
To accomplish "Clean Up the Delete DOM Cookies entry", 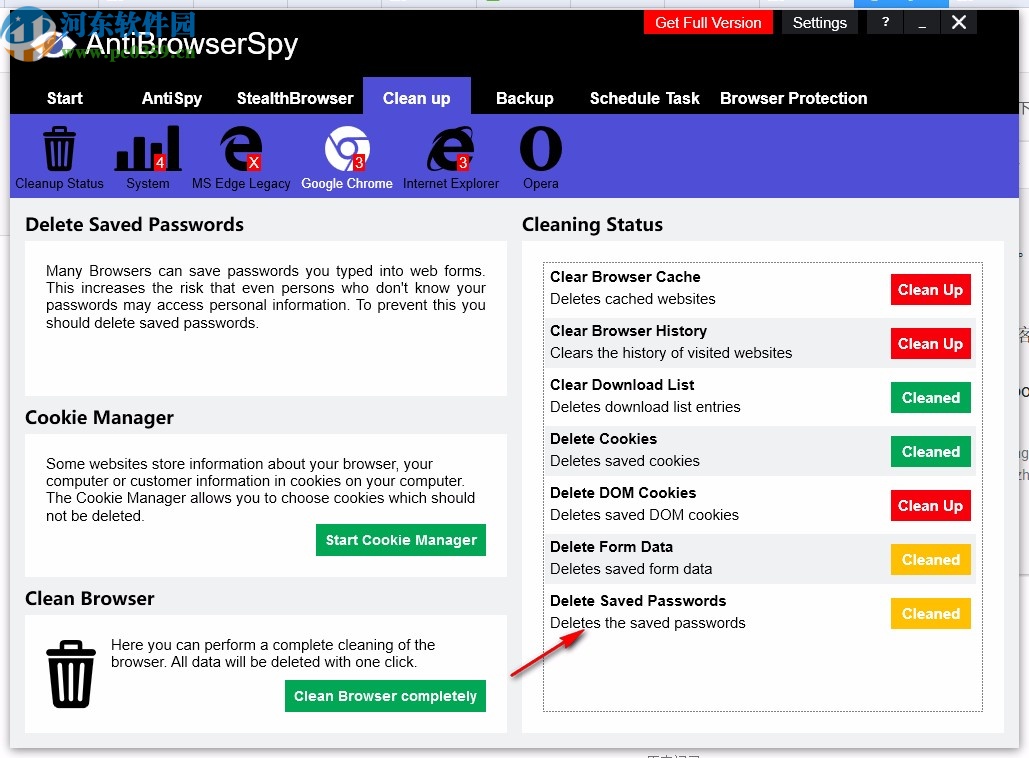I will pyautogui.click(x=930, y=505).
